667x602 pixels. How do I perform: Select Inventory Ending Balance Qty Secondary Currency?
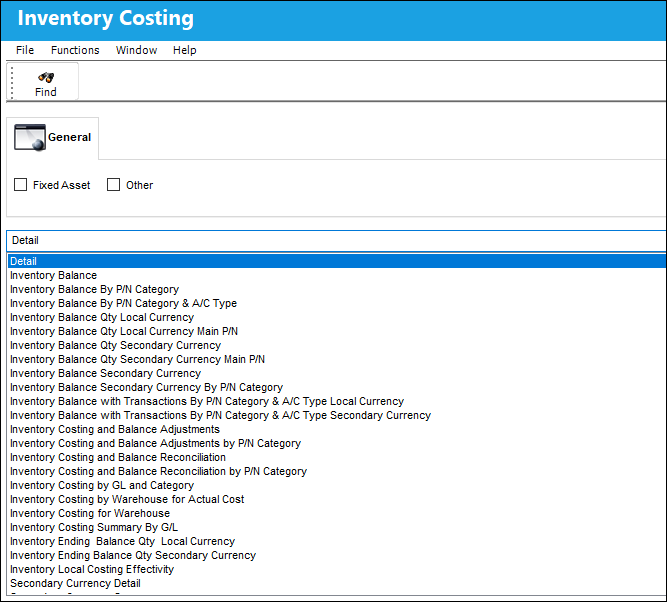336,556
